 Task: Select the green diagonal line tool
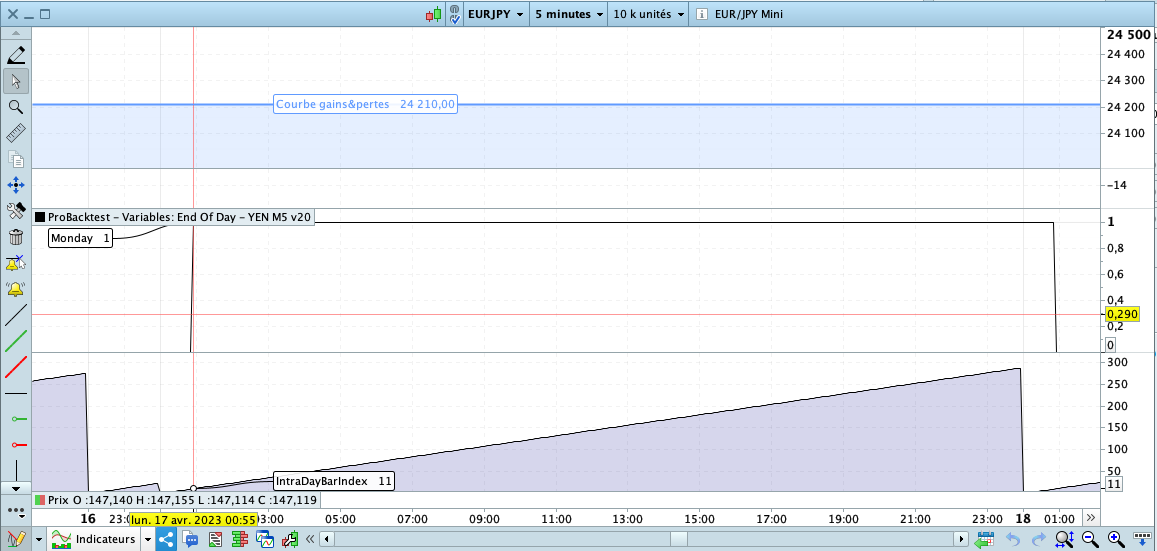[x=16, y=342]
